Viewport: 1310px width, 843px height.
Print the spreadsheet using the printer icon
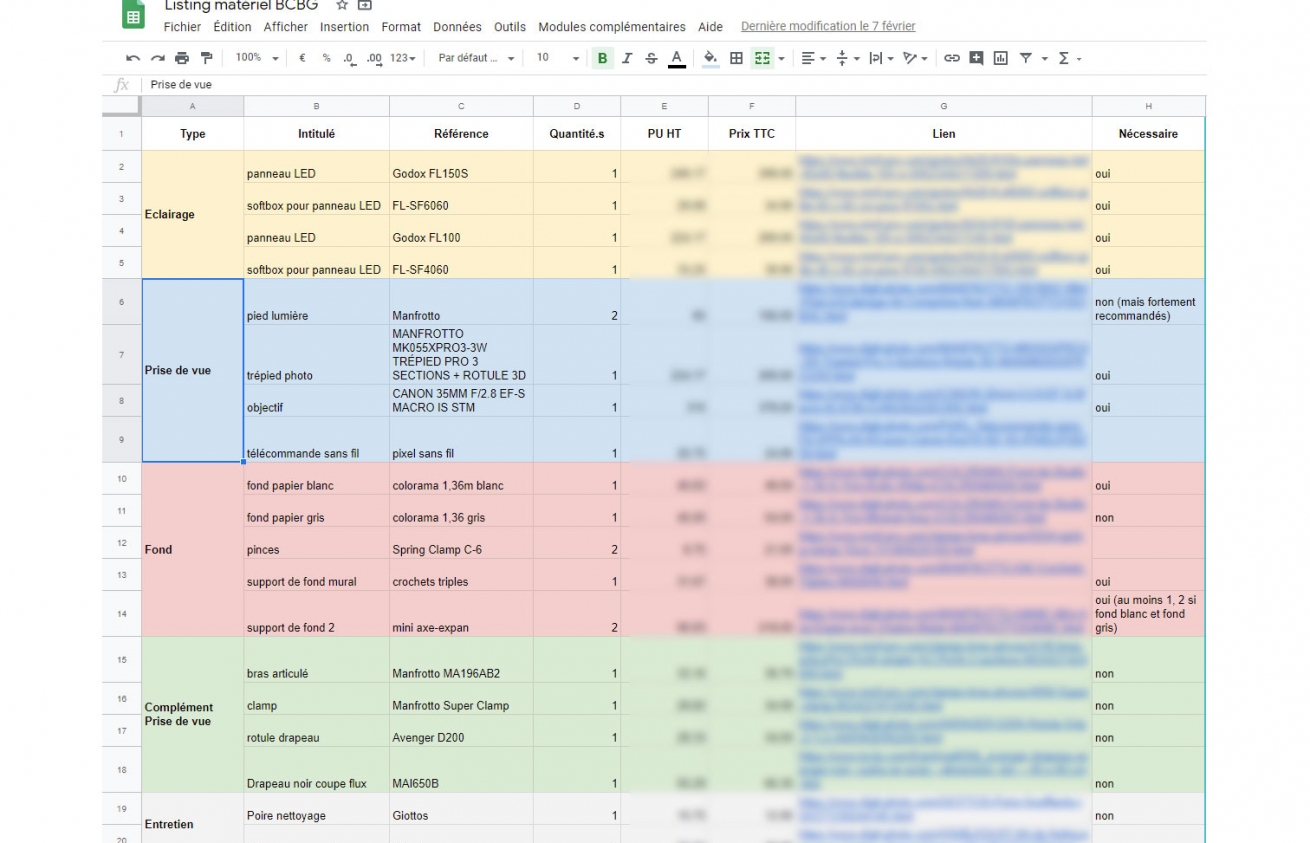[x=182, y=58]
